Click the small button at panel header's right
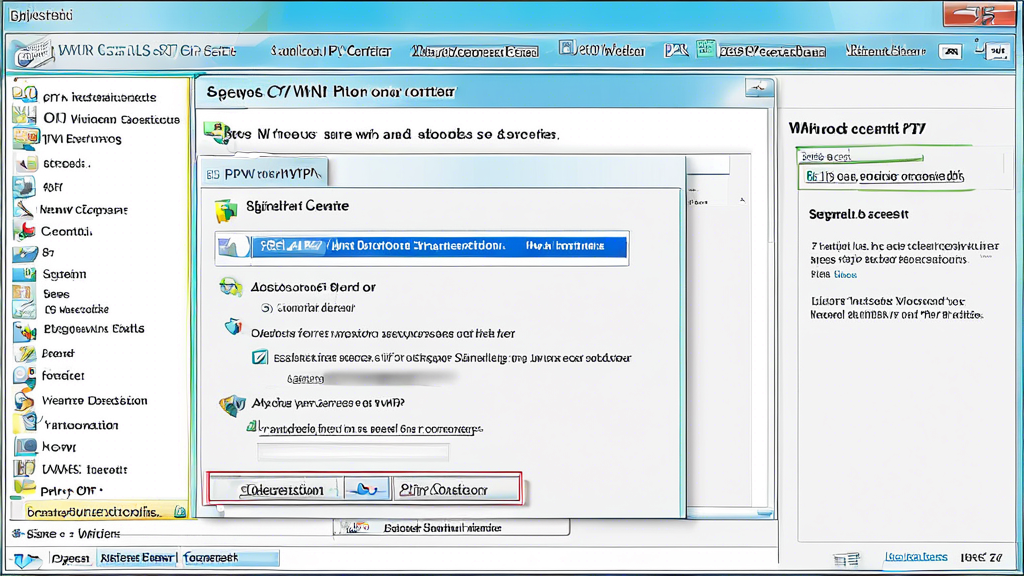Screen dimensions: 1024x576 [759, 89]
